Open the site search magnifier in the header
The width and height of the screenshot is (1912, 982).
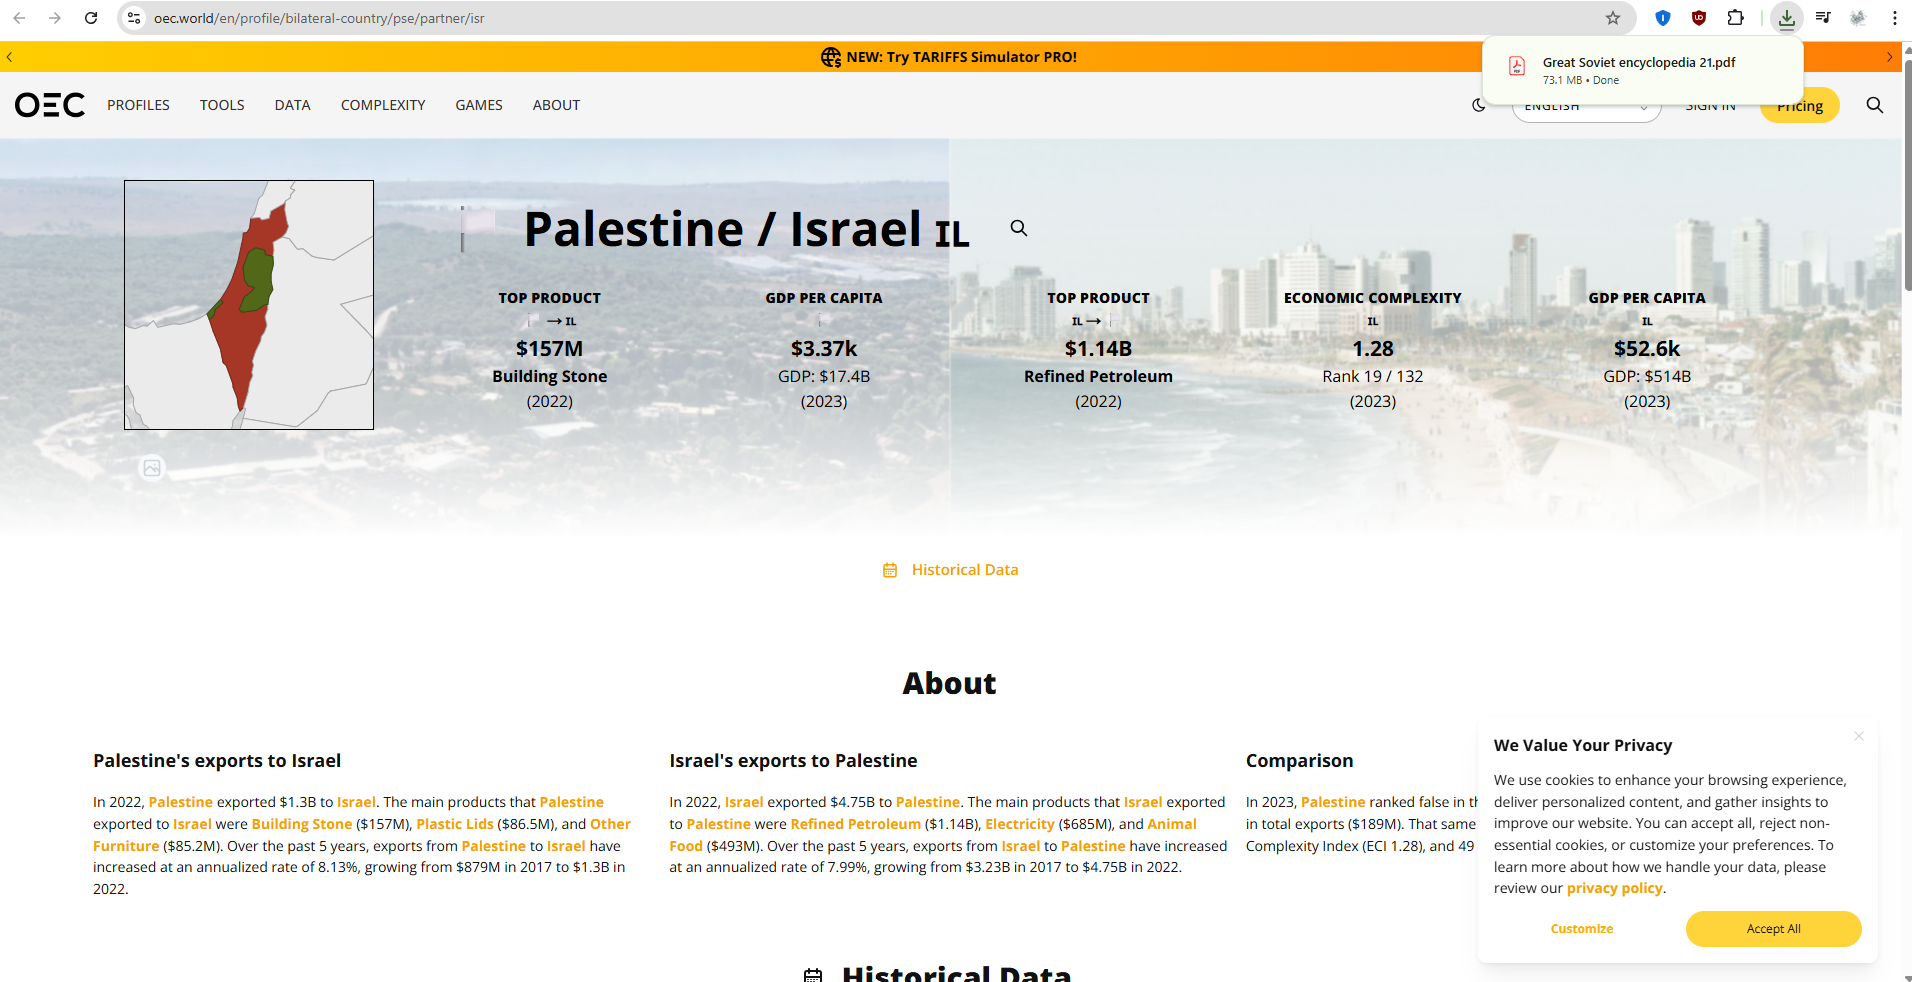1875,105
